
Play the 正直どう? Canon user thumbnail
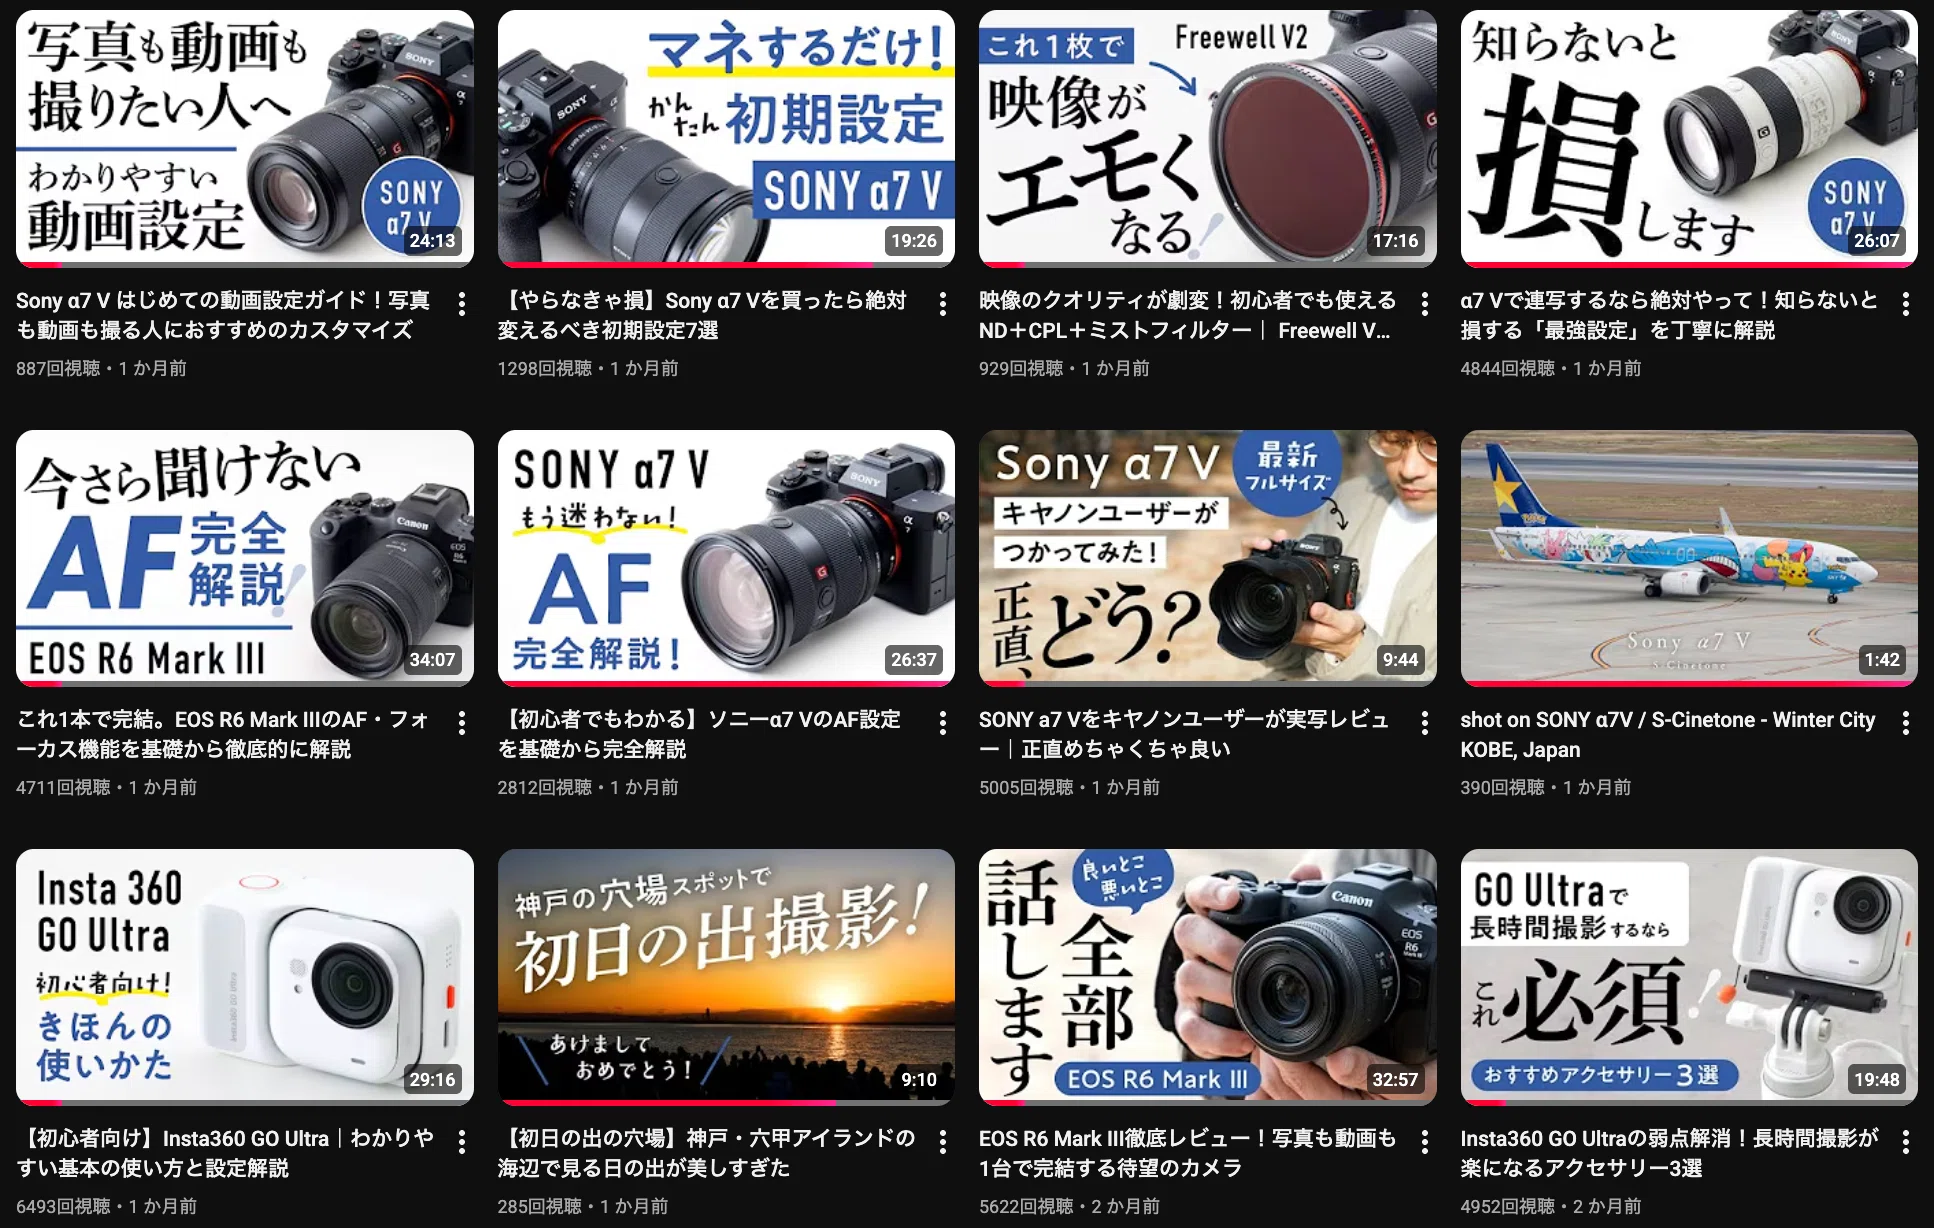(x=1208, y=558)
